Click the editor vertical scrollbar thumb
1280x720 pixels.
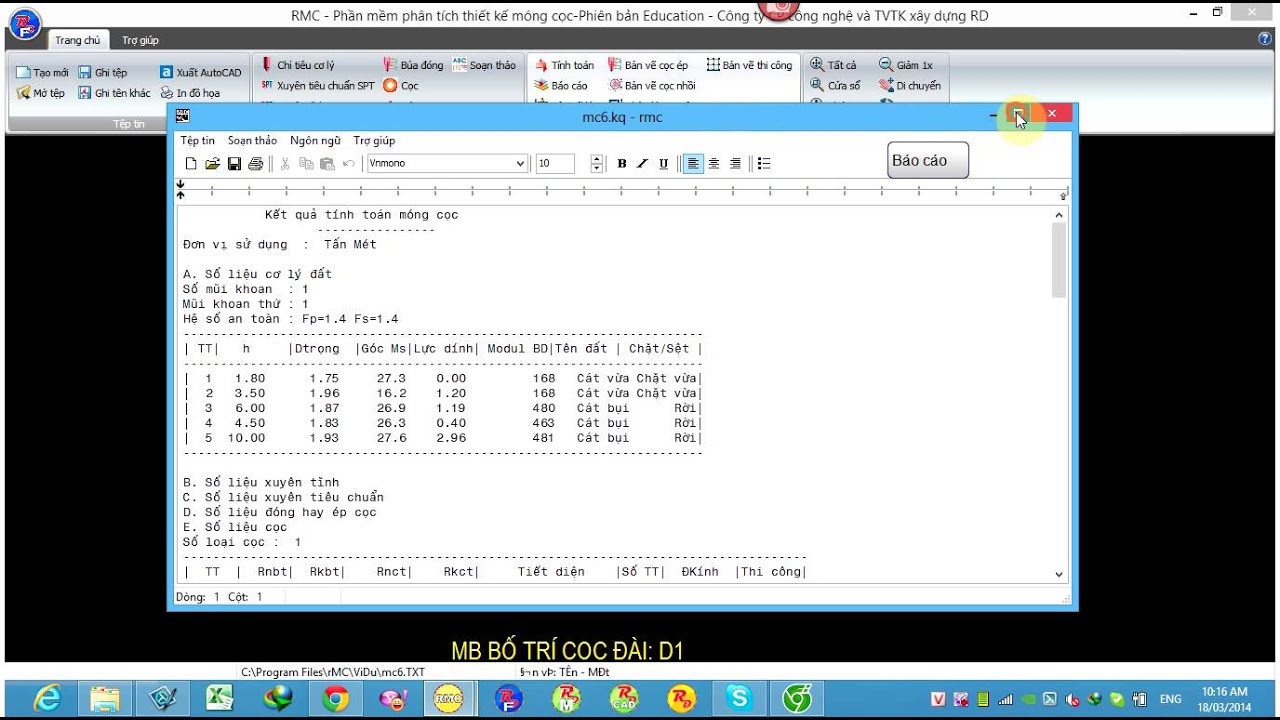pyautogui.click(x=1059, y=260)
